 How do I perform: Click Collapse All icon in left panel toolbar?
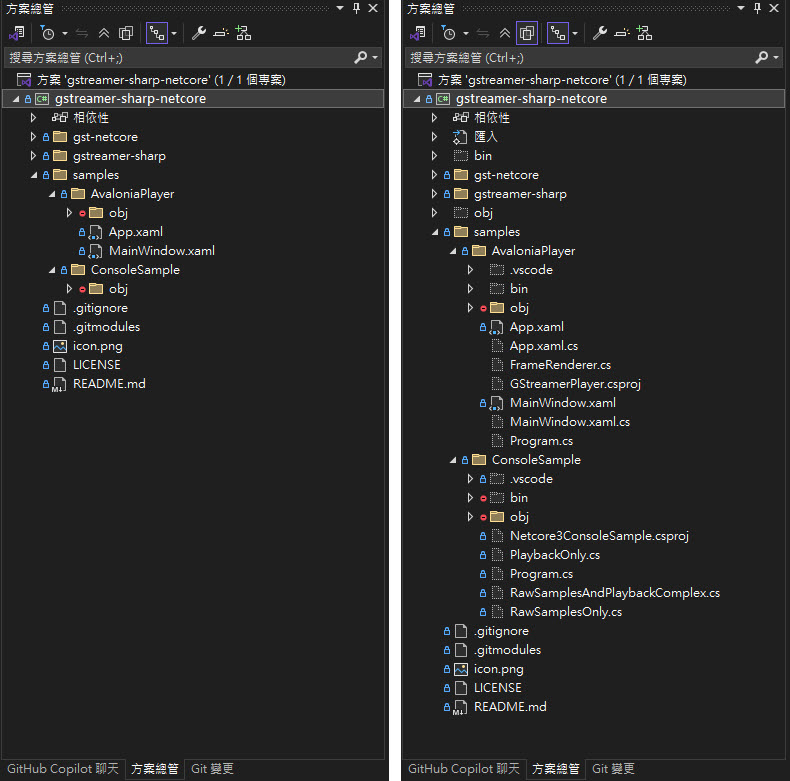click(x=104, y=33)
